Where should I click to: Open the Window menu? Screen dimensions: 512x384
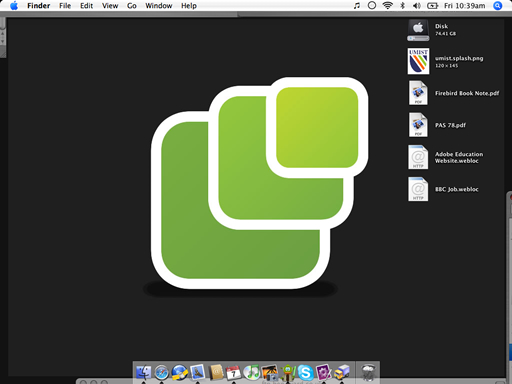[159, 6]
